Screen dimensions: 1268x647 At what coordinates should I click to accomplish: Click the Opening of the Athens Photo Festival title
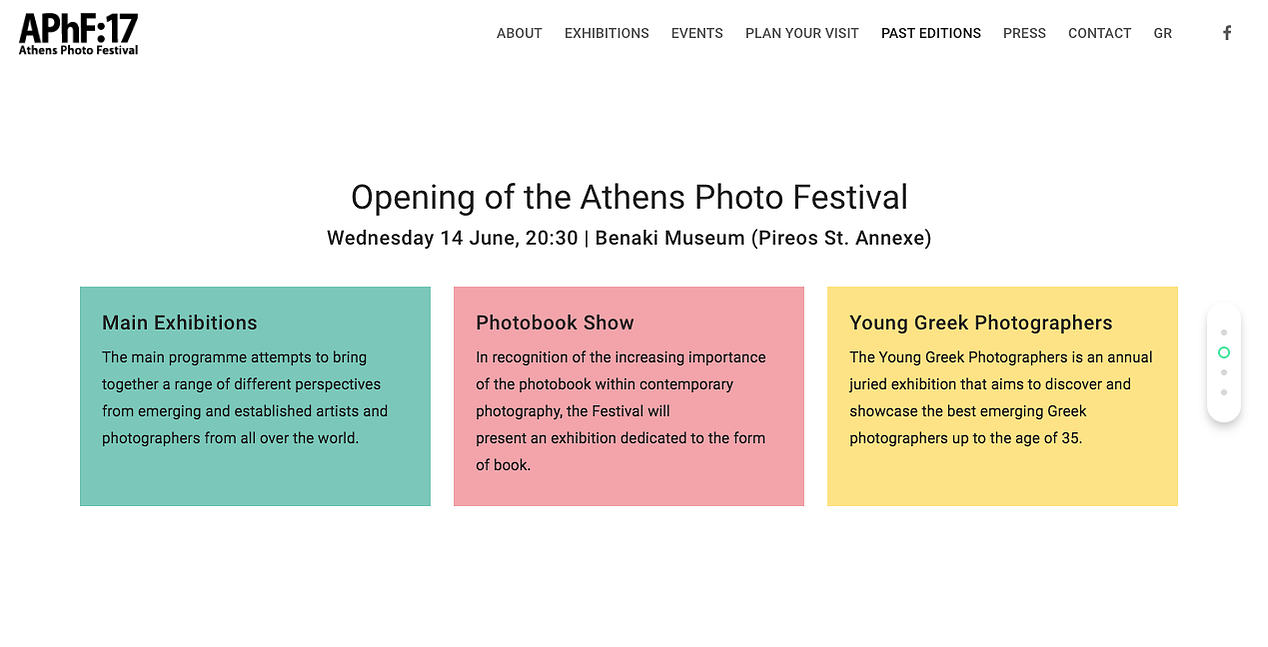629,197
